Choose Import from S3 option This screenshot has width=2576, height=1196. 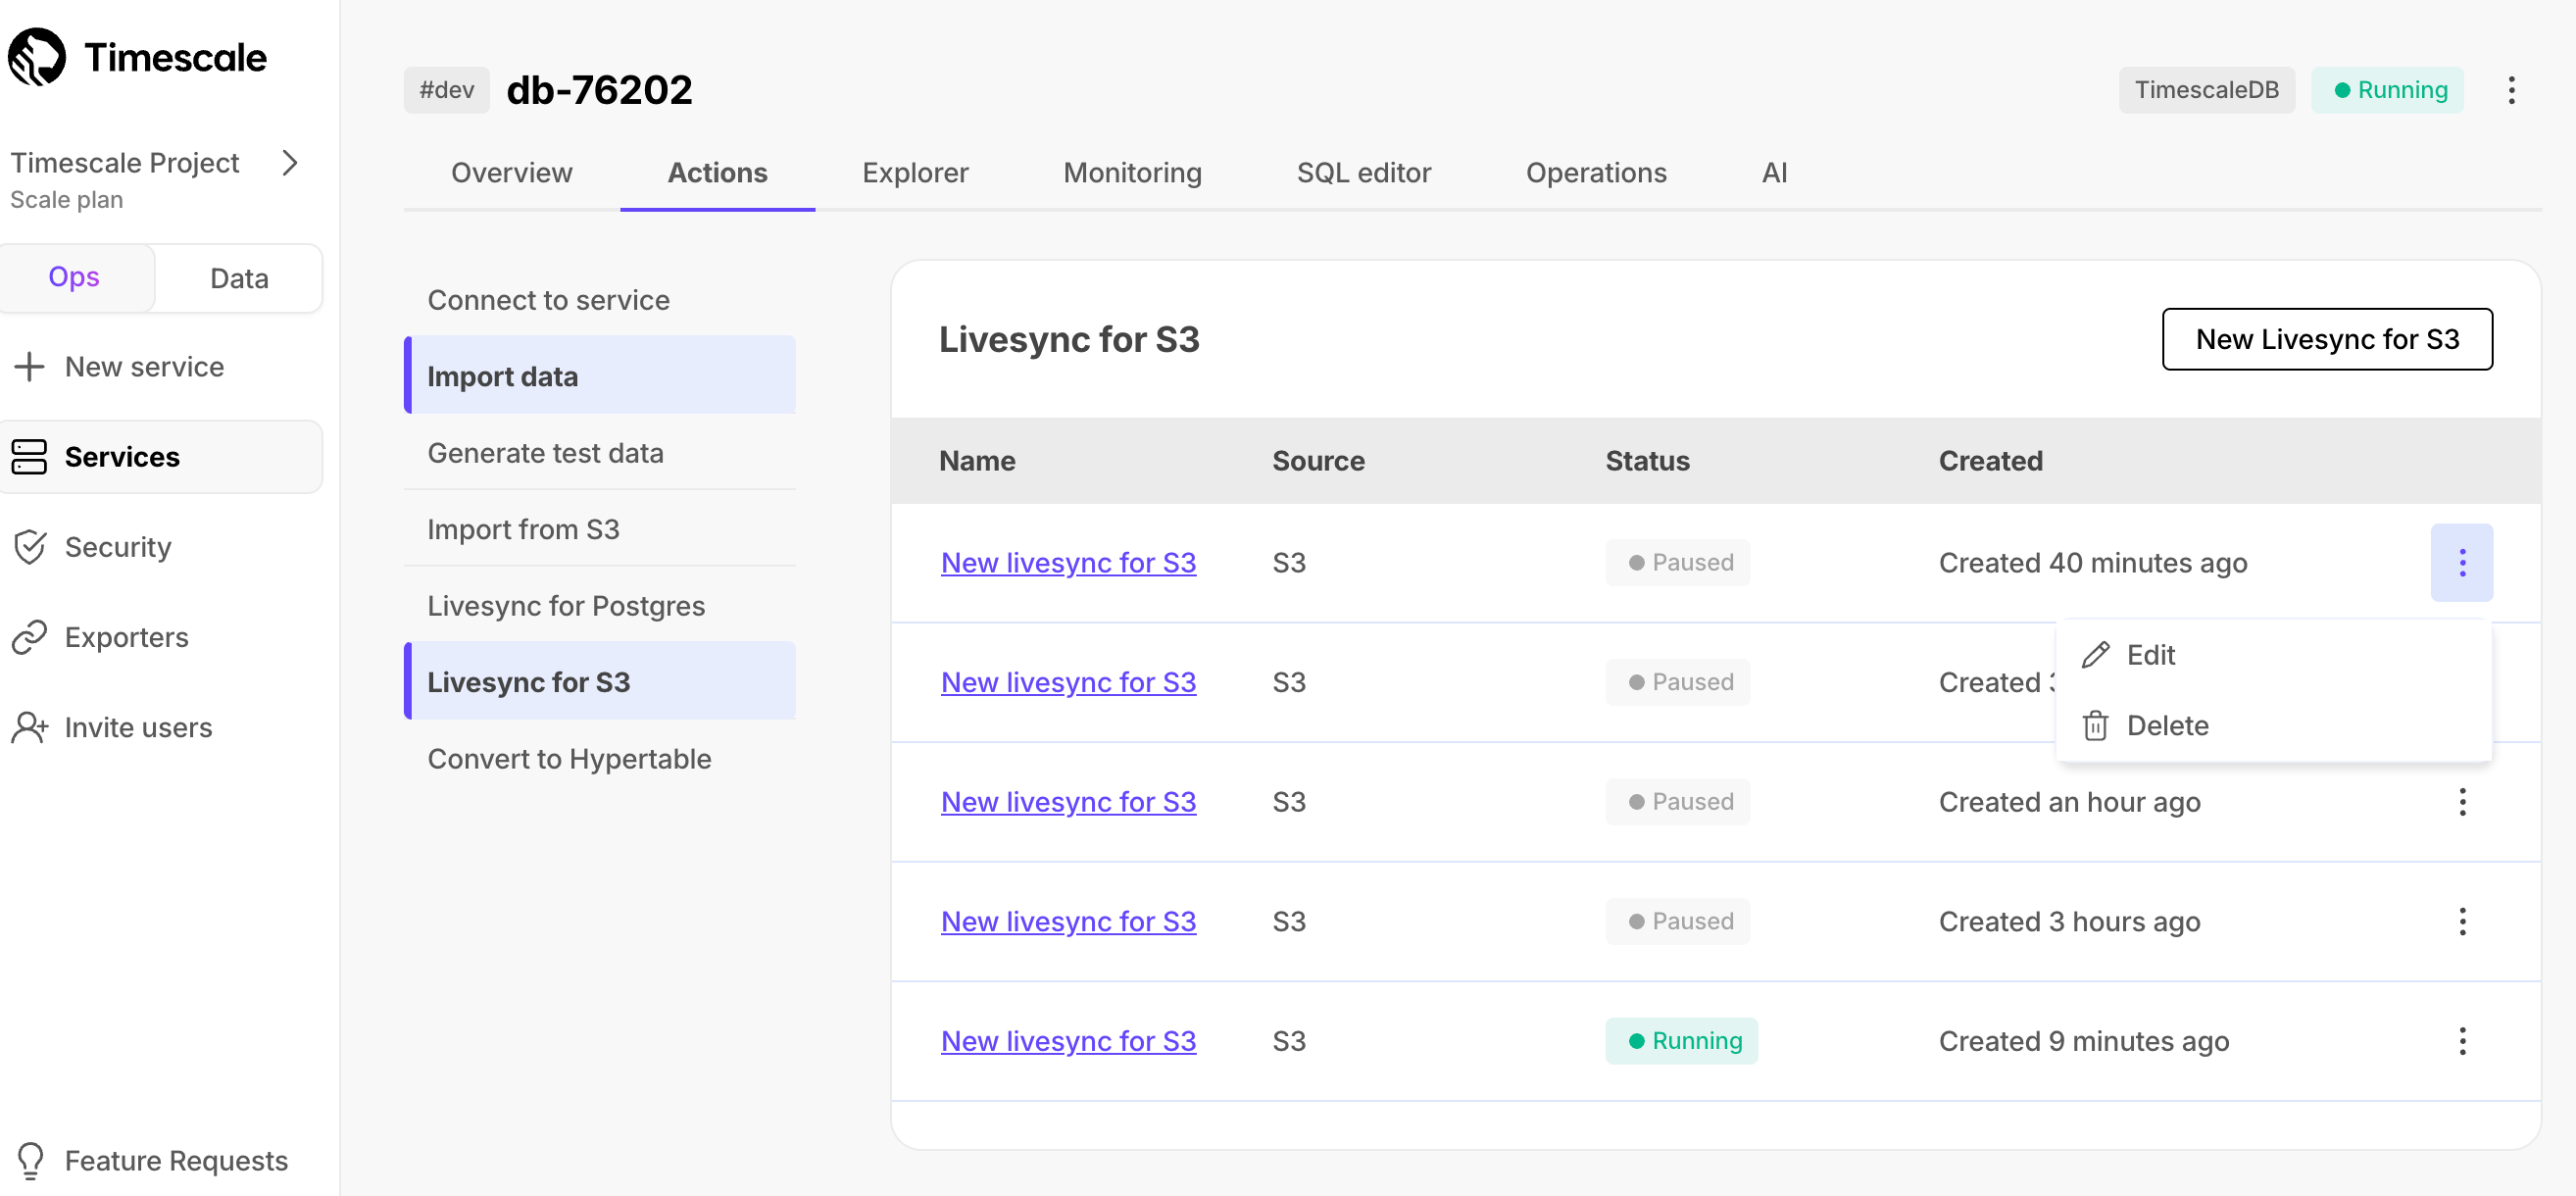(x=600, y=529)
